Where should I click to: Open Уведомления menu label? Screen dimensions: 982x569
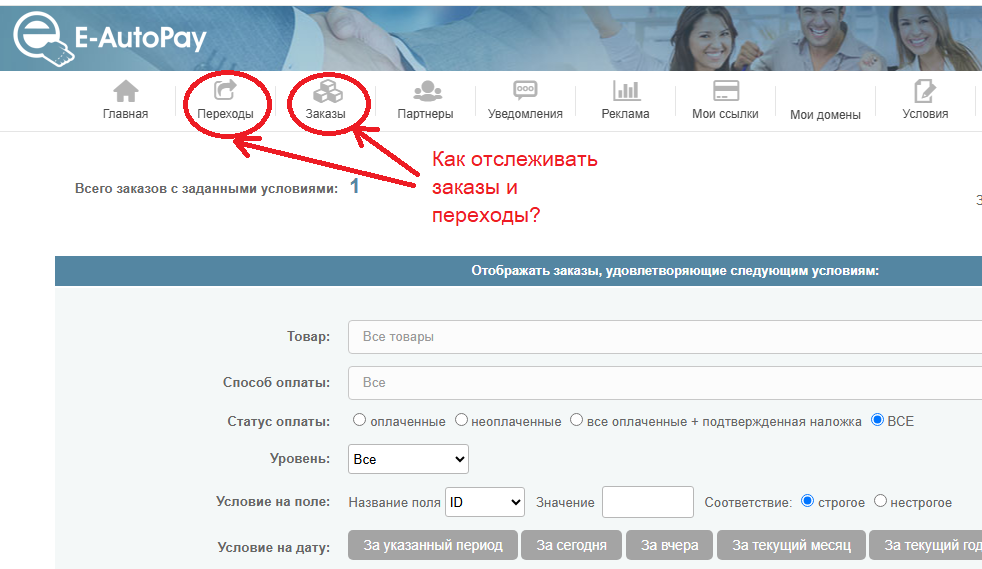click(525, 114)
